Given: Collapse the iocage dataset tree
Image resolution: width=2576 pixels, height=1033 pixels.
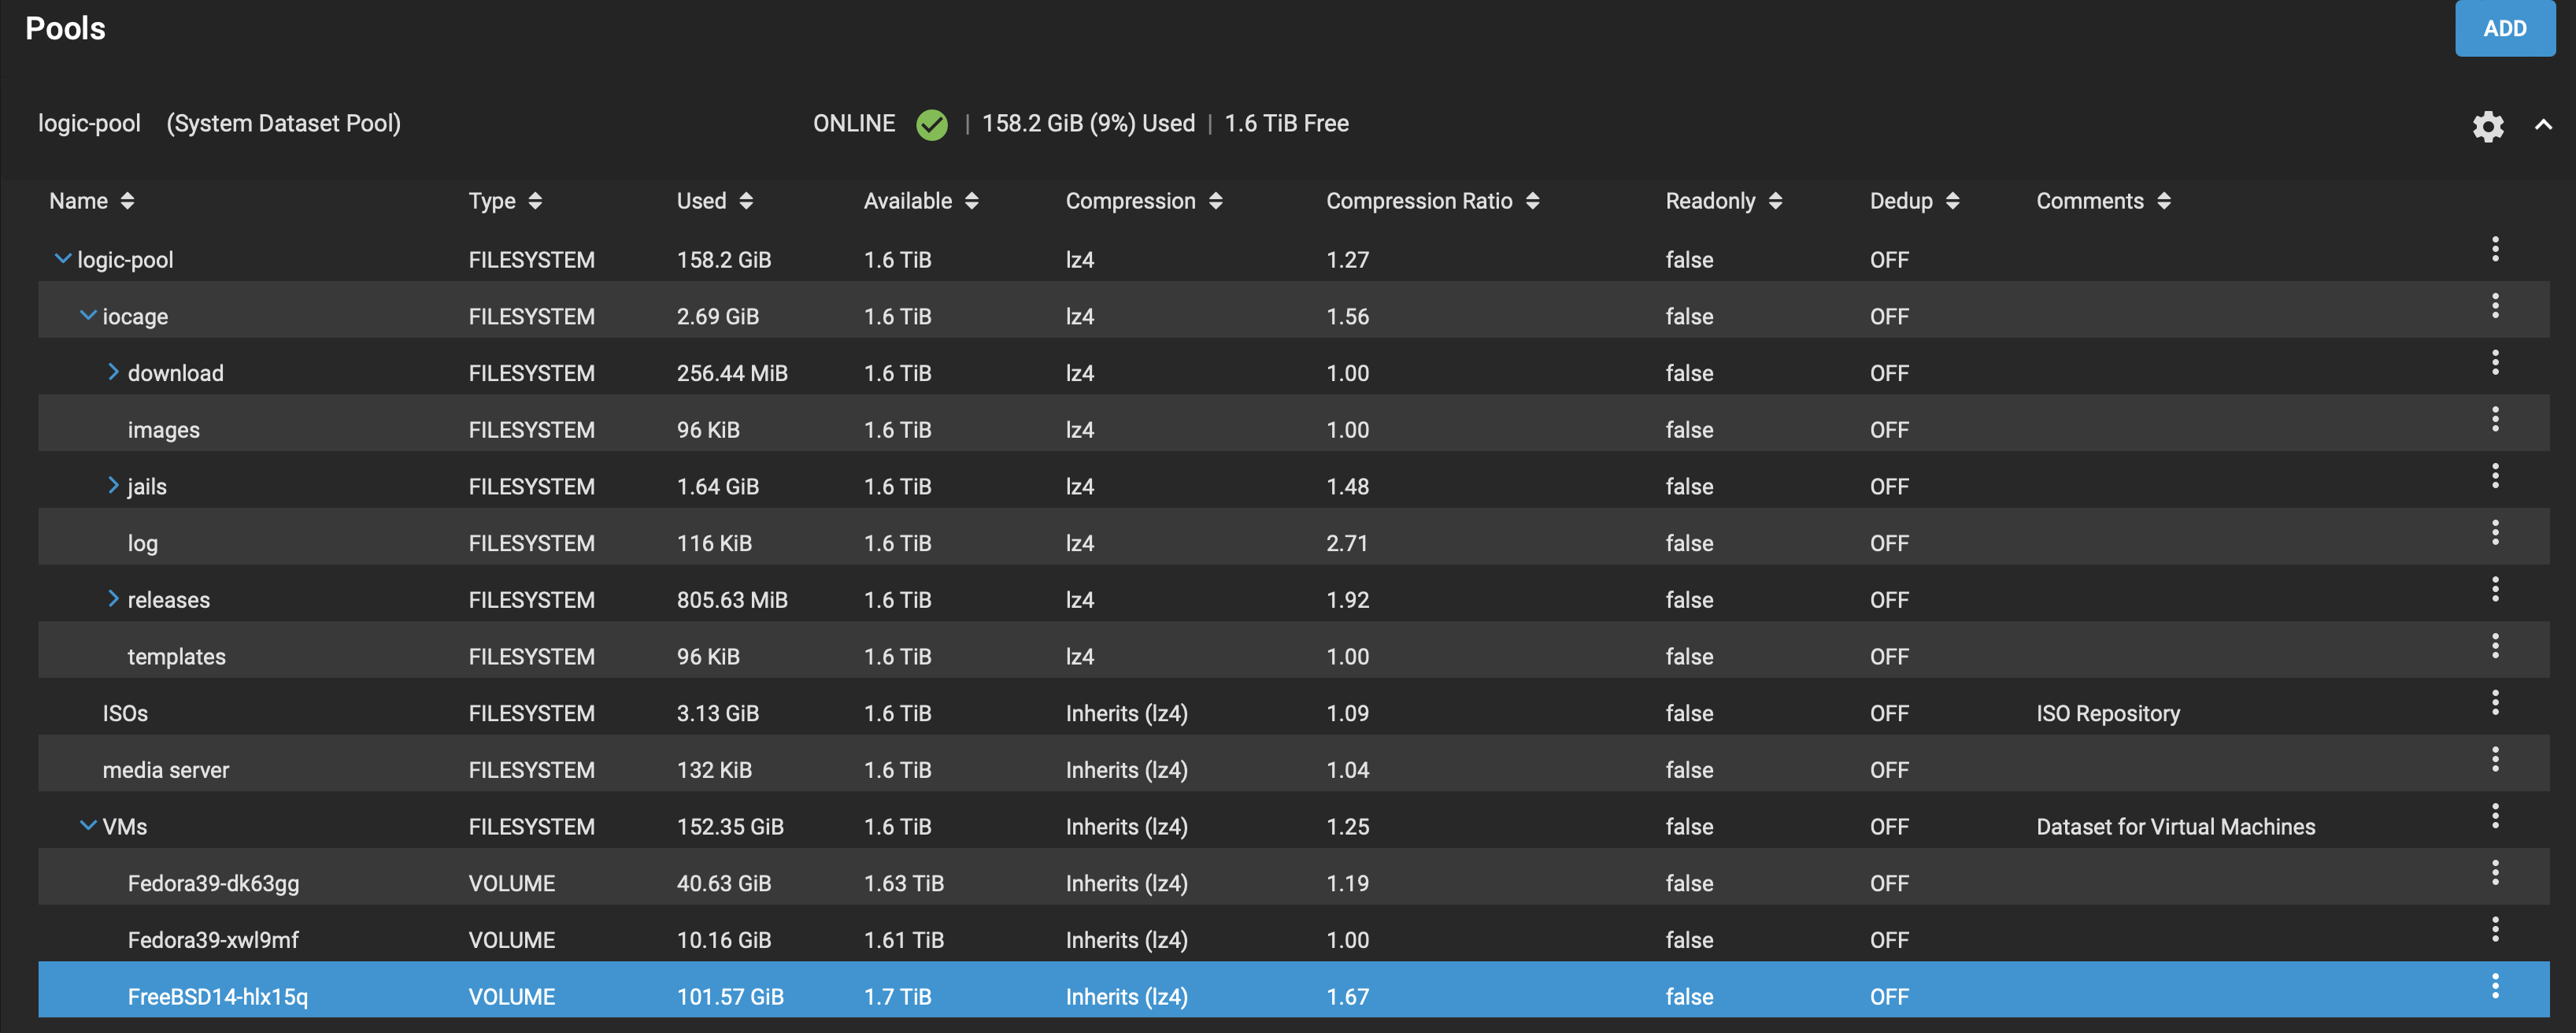Looking at the screenshot, I should [88, 314].
